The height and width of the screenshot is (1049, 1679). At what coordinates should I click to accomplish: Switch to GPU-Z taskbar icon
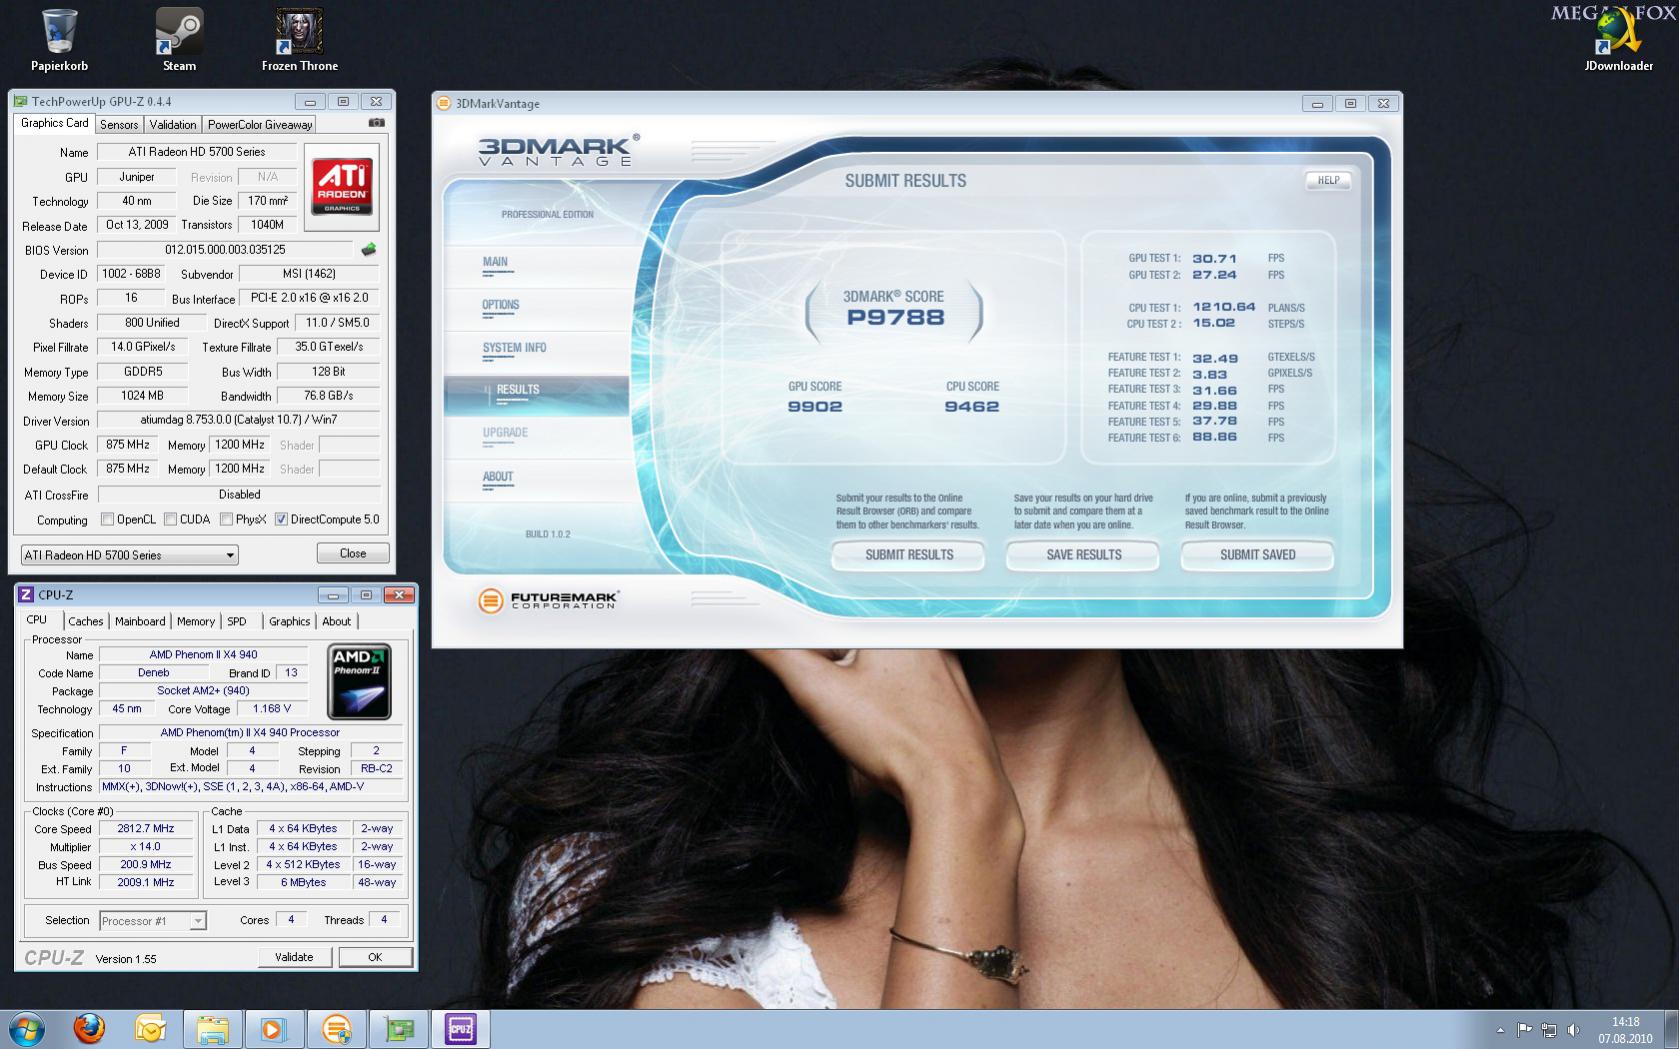pyautogui.click(x=399, y=1029)
